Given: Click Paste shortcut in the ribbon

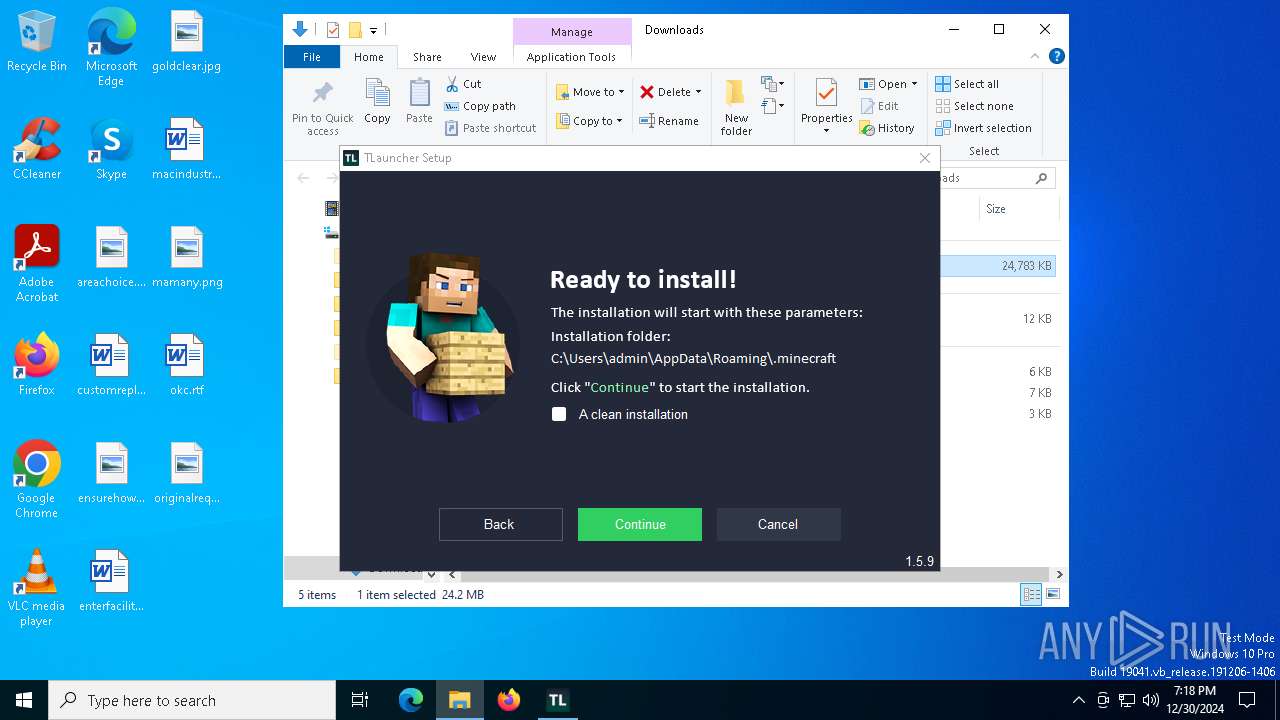Looking at the screenshot, I should tap(490, 128).
